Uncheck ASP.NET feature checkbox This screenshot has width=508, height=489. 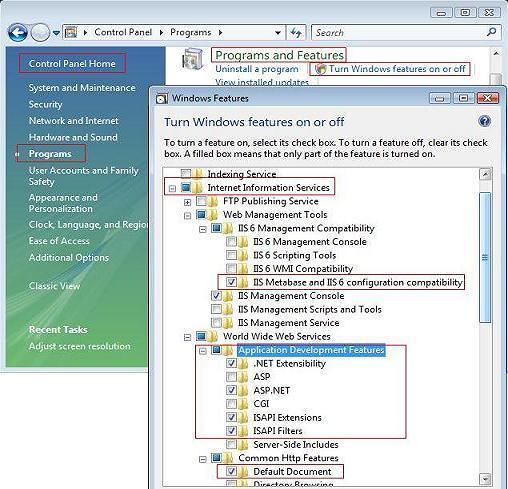coord(231,390)
